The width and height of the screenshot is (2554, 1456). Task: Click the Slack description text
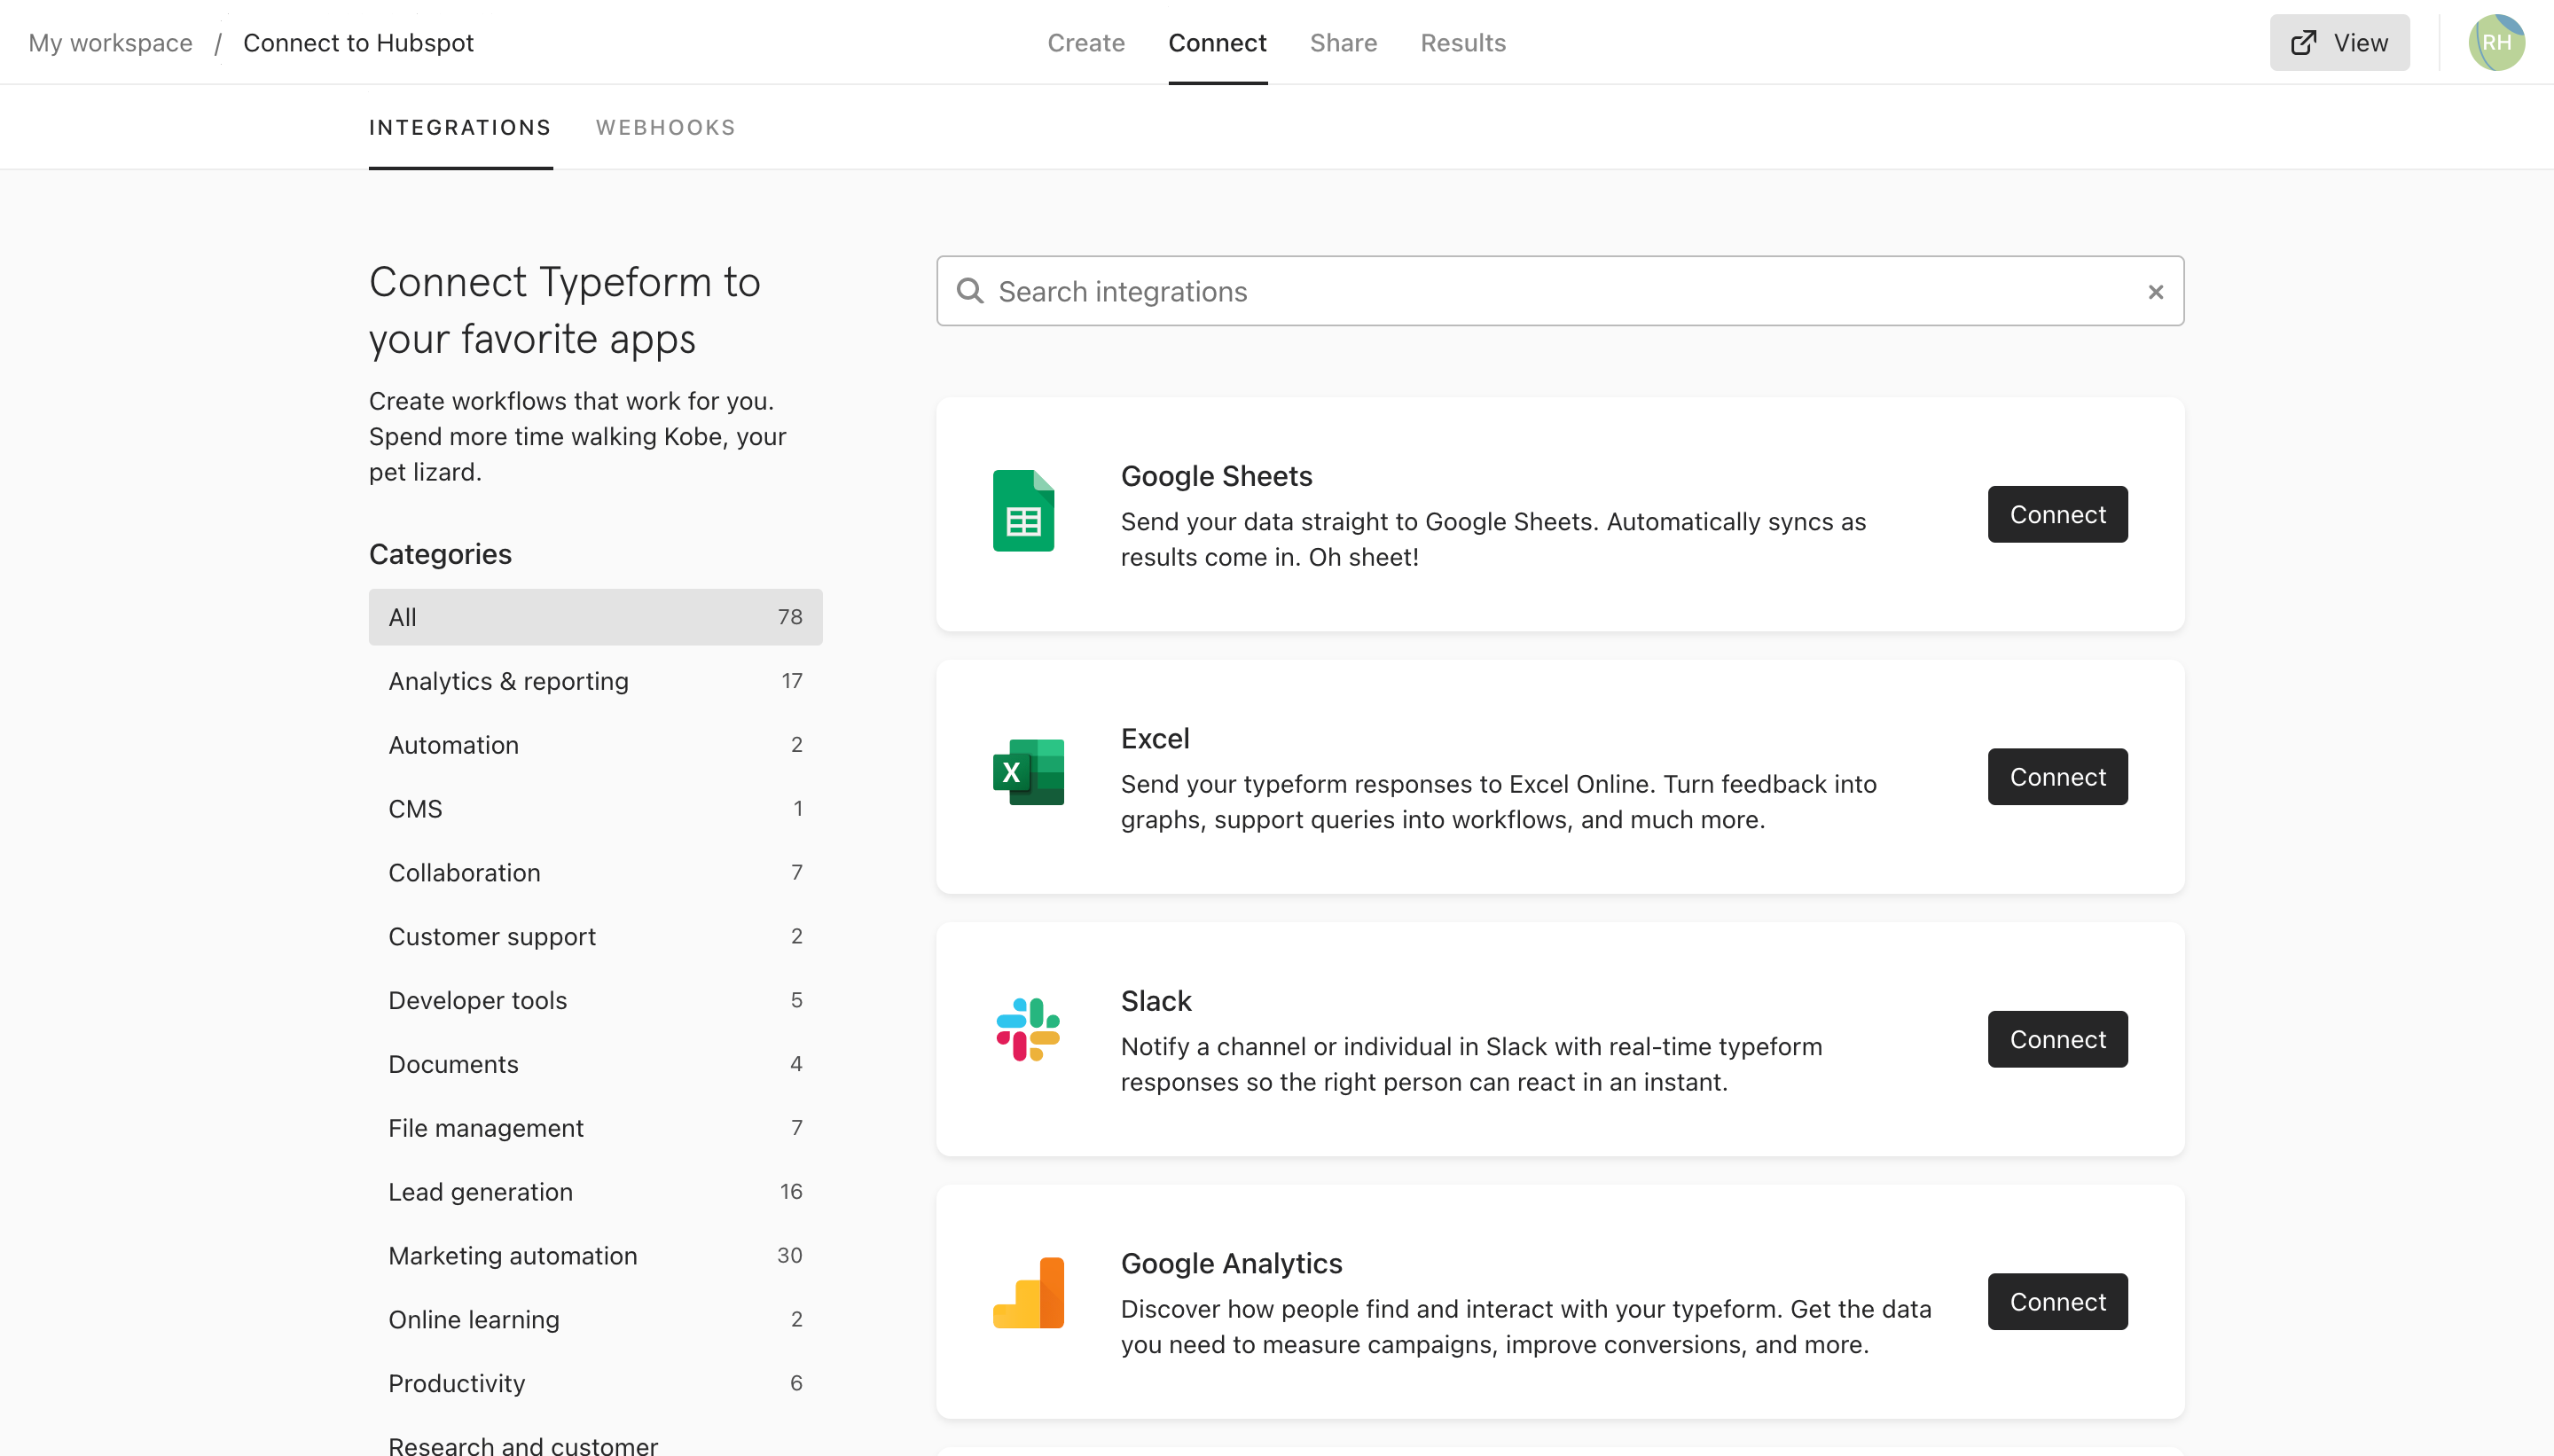pos(1471,1064)
